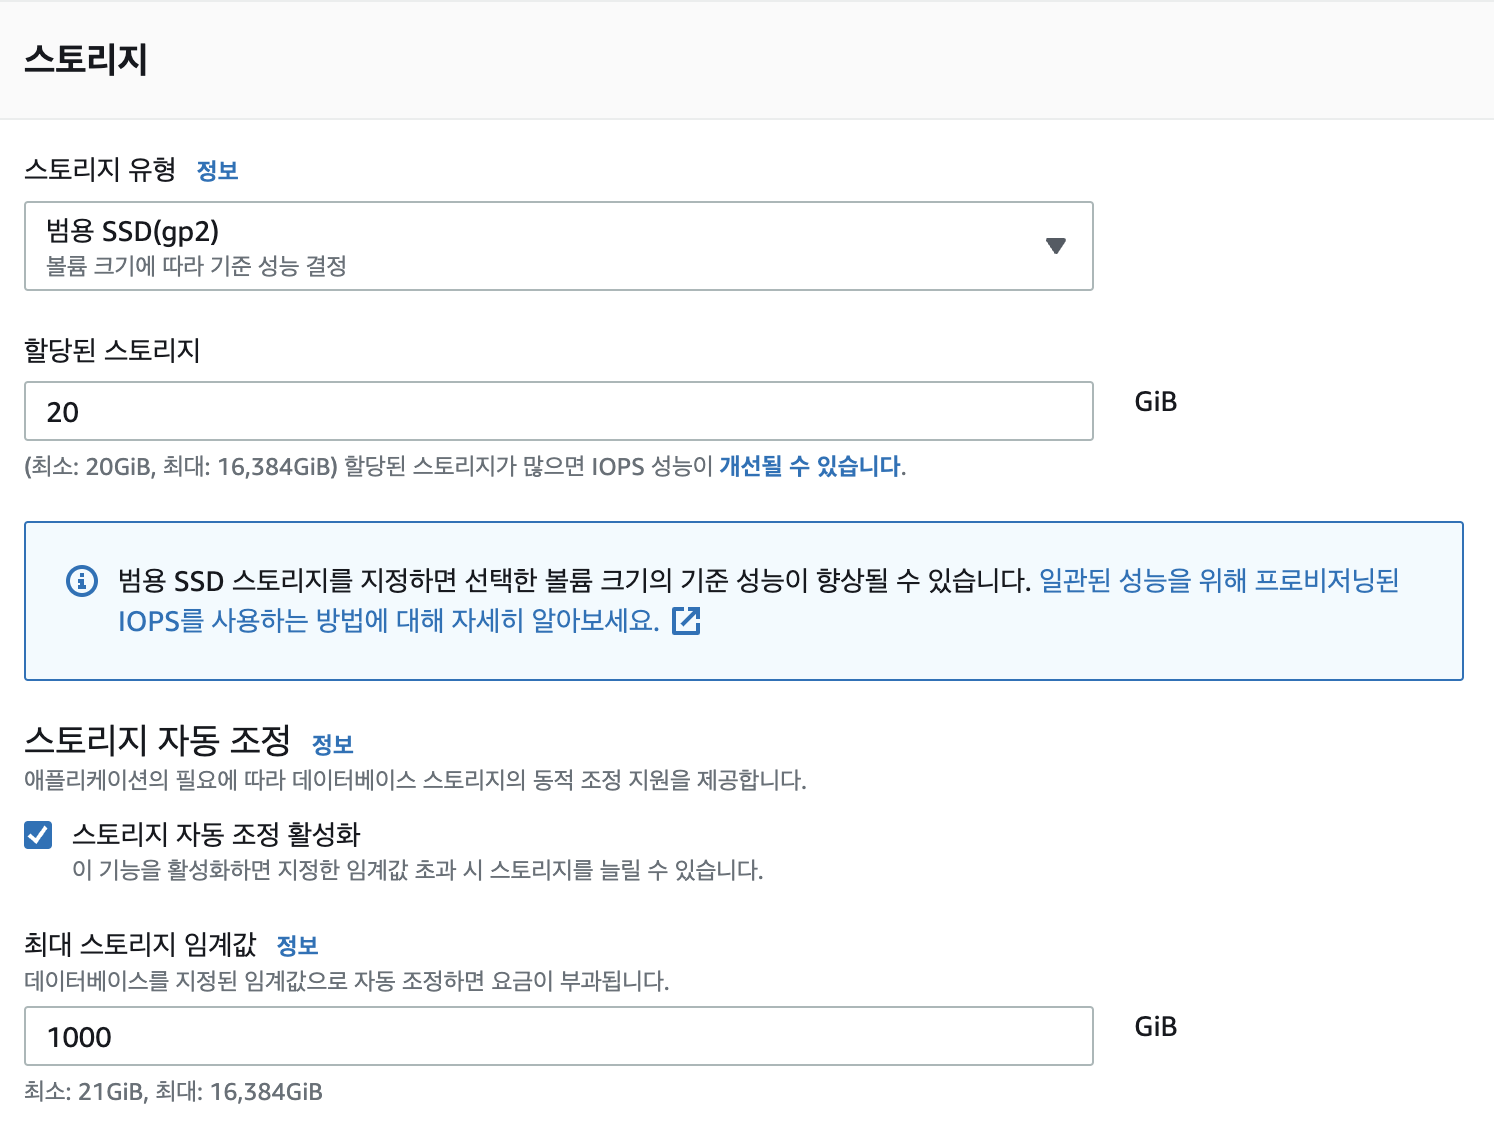Open 정보 link beside 스토리지 자동 조정 heading

333,745
